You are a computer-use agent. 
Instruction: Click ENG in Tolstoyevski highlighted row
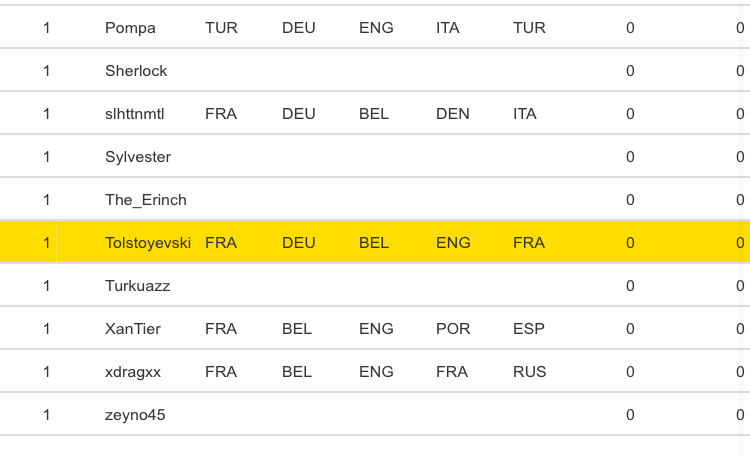pos(453,242)
